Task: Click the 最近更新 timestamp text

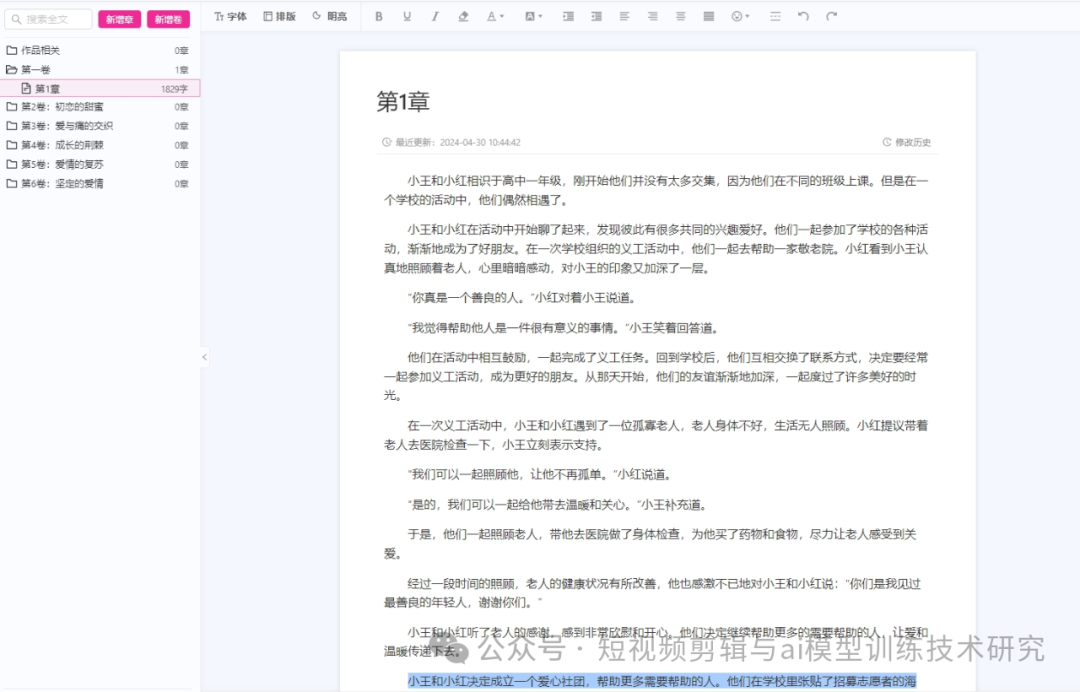Action: coord(458,143)
